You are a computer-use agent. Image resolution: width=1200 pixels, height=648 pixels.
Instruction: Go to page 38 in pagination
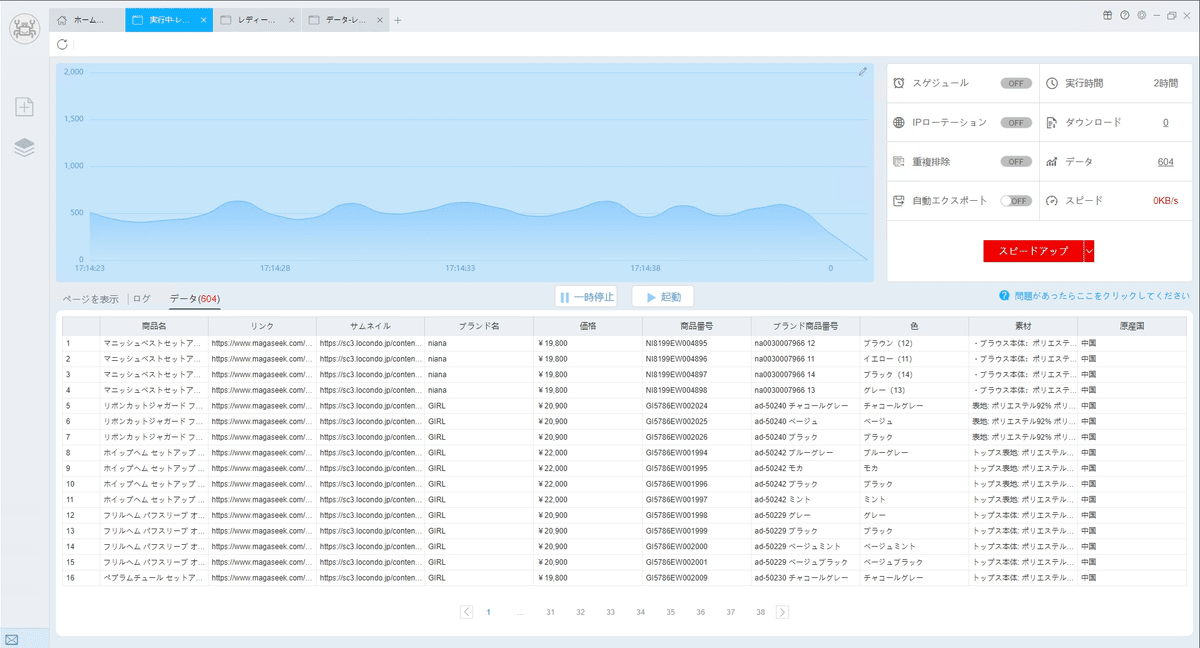pos(760,612)
